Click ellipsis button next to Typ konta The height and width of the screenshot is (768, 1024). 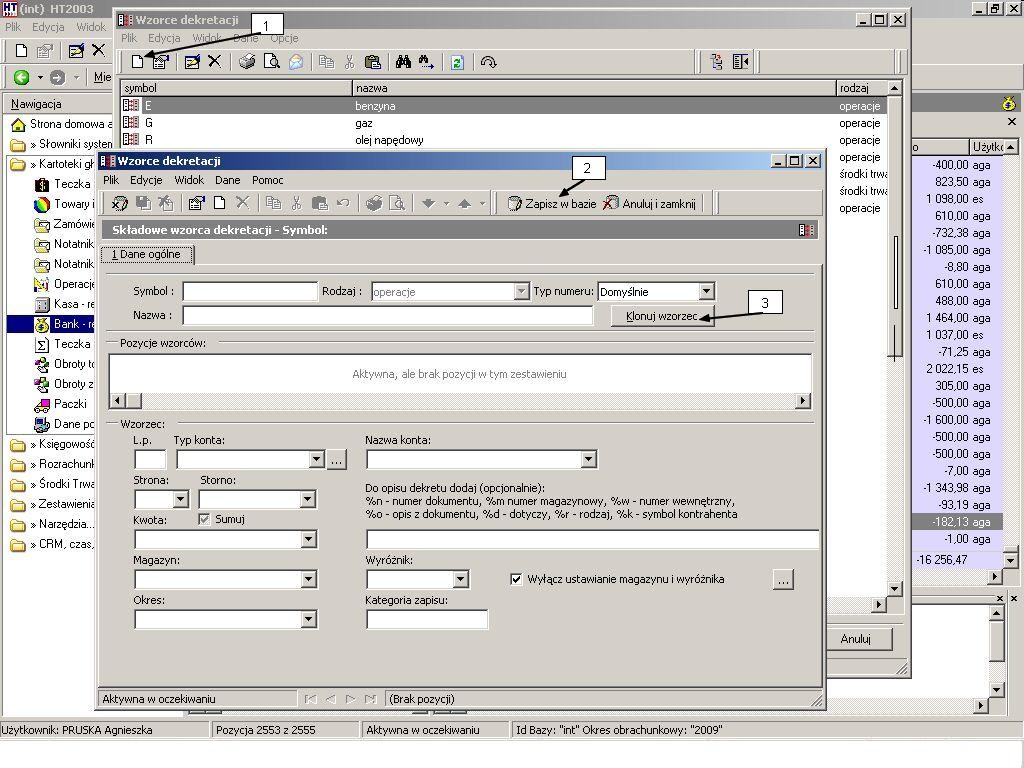pyautogui.click(x=336, y=459)
